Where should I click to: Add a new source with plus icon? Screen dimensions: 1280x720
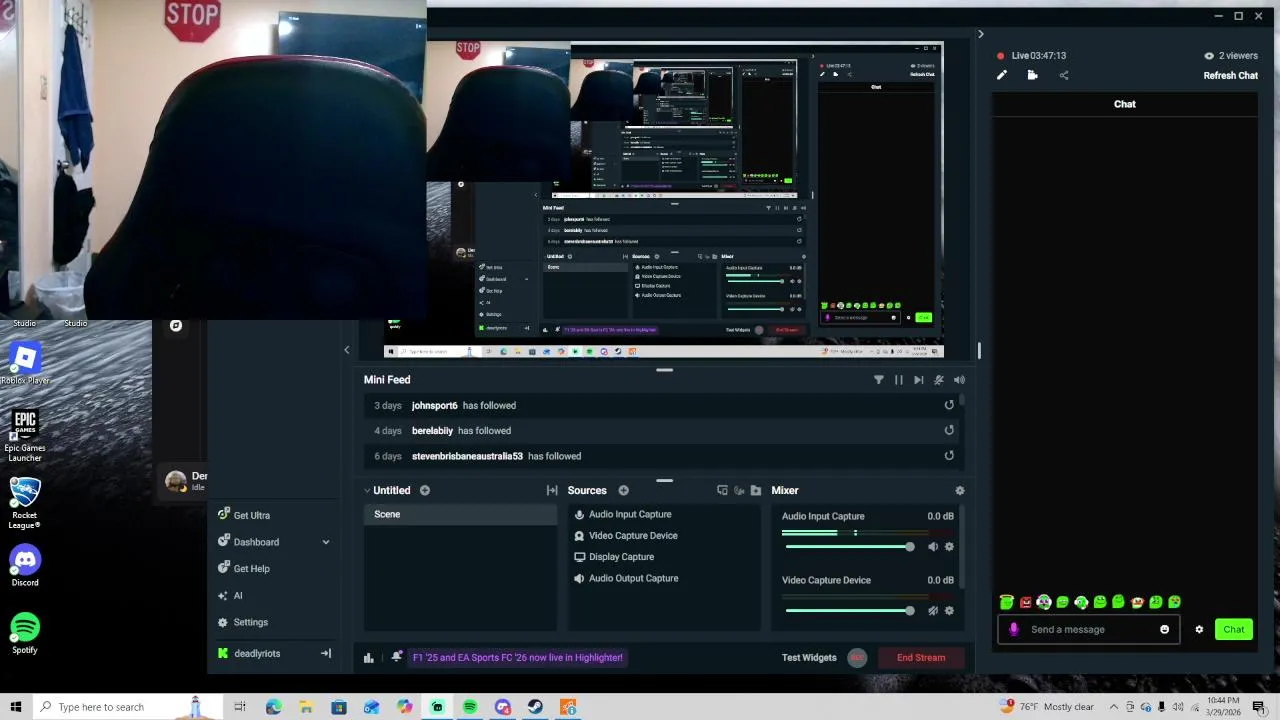click(623, 491)
